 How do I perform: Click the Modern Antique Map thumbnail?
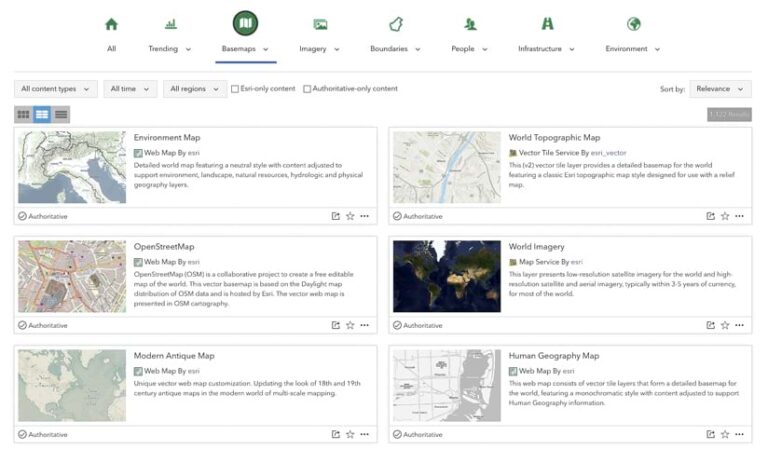coord(72,385)
